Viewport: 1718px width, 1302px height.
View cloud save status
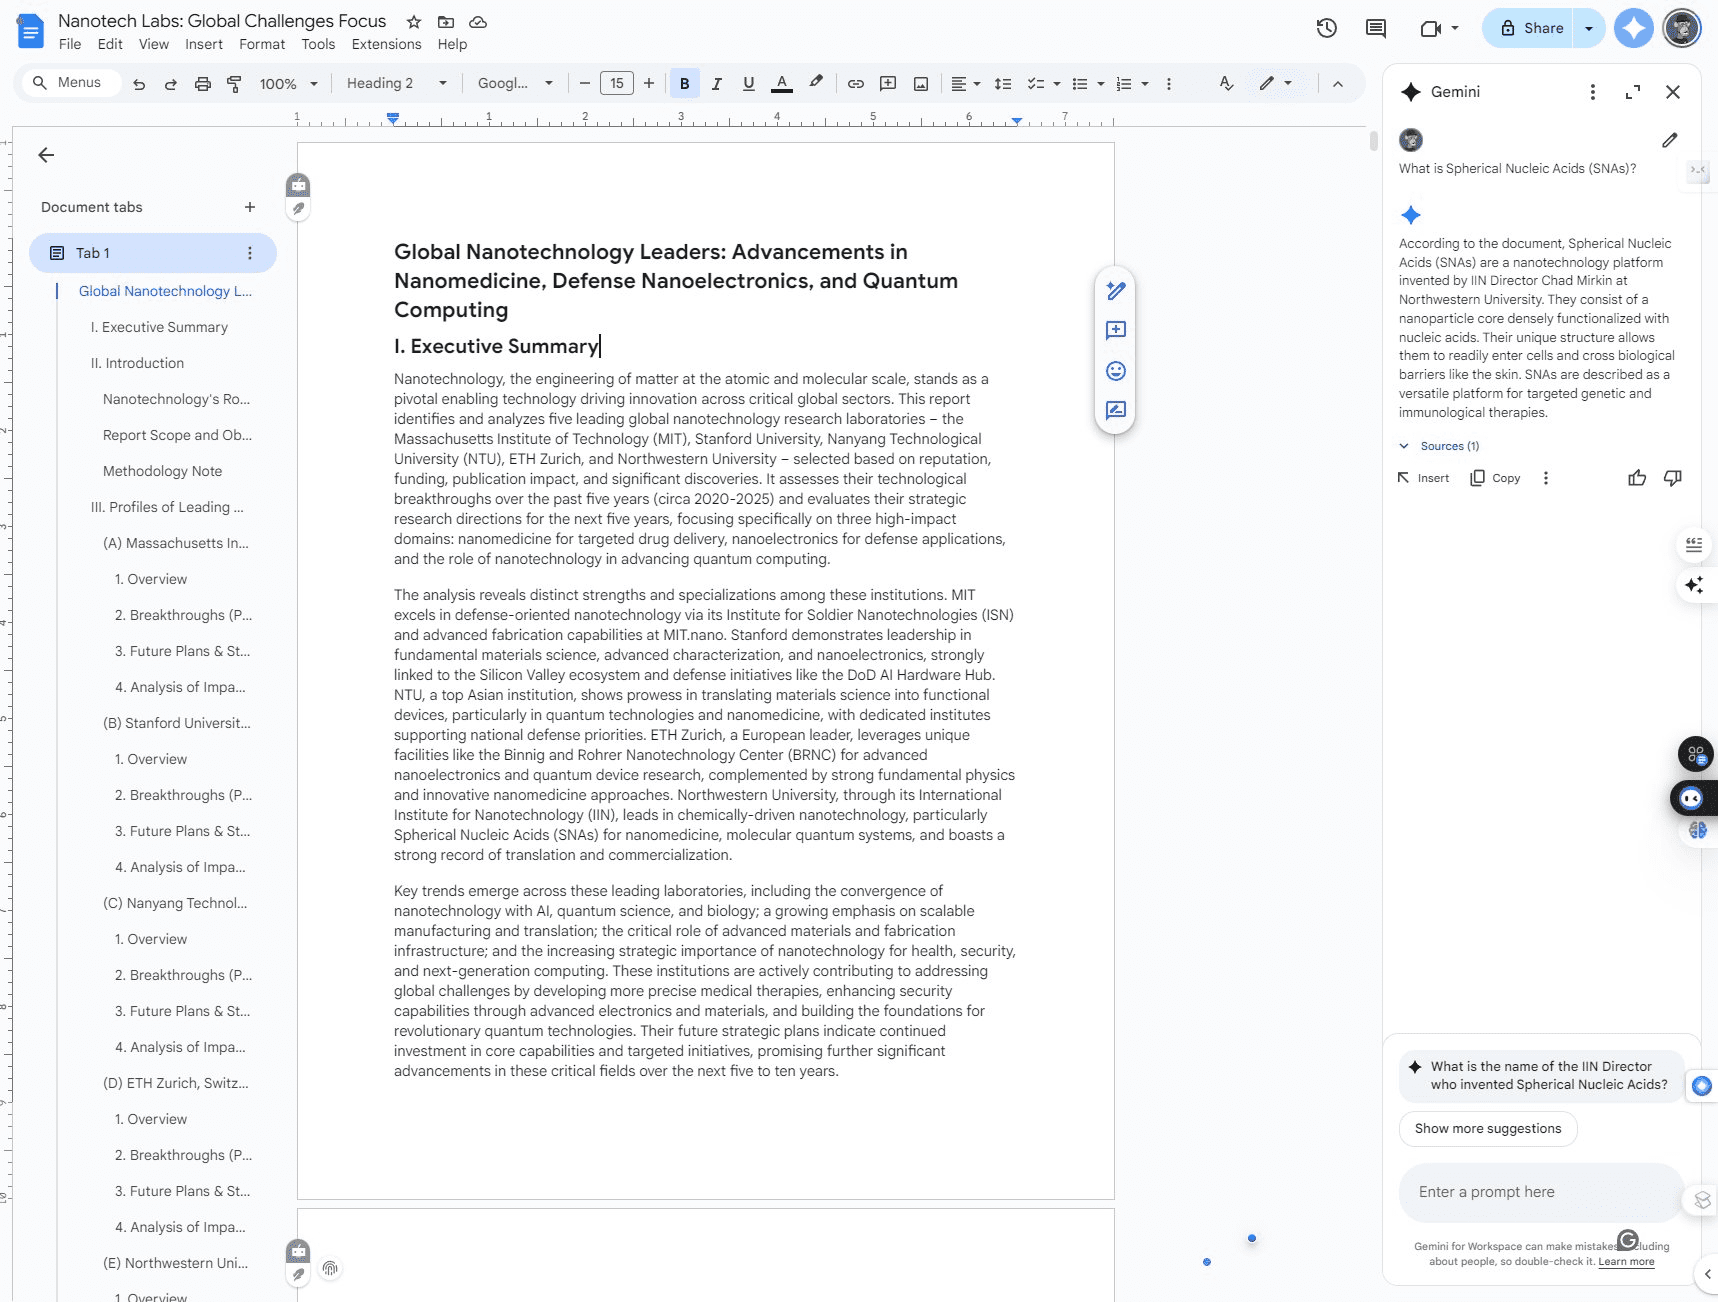(x=478, y=22)
